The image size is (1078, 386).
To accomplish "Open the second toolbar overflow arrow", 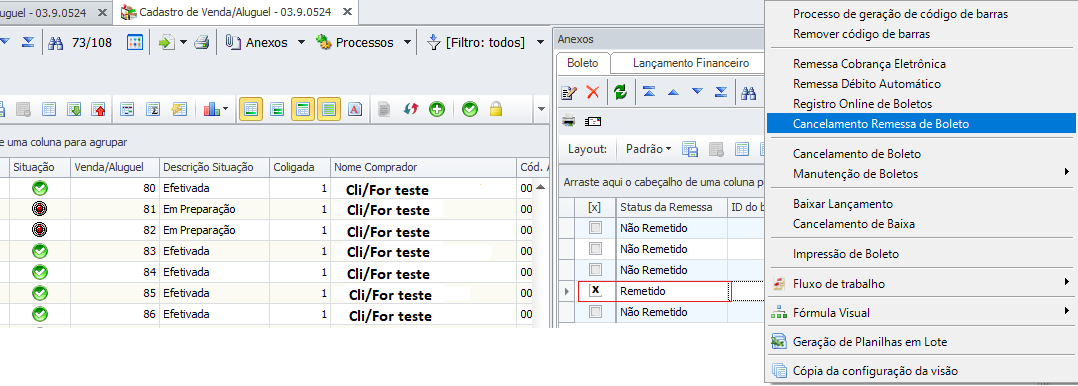I will tap(541, 109).
